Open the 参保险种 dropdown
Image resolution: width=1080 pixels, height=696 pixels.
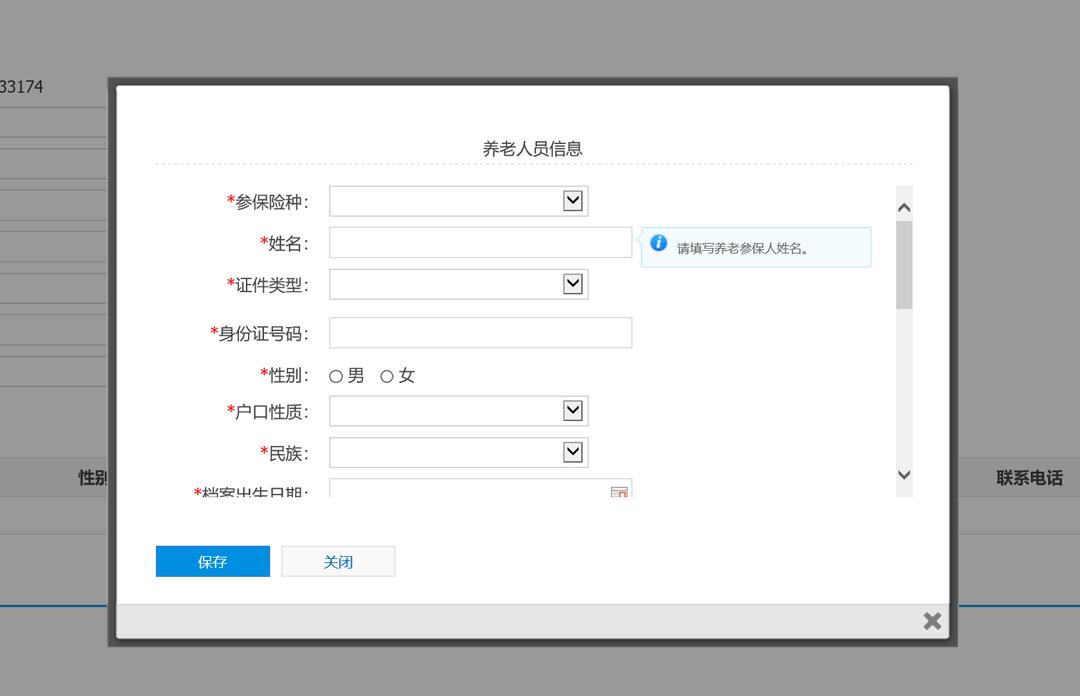coord(459,201)
